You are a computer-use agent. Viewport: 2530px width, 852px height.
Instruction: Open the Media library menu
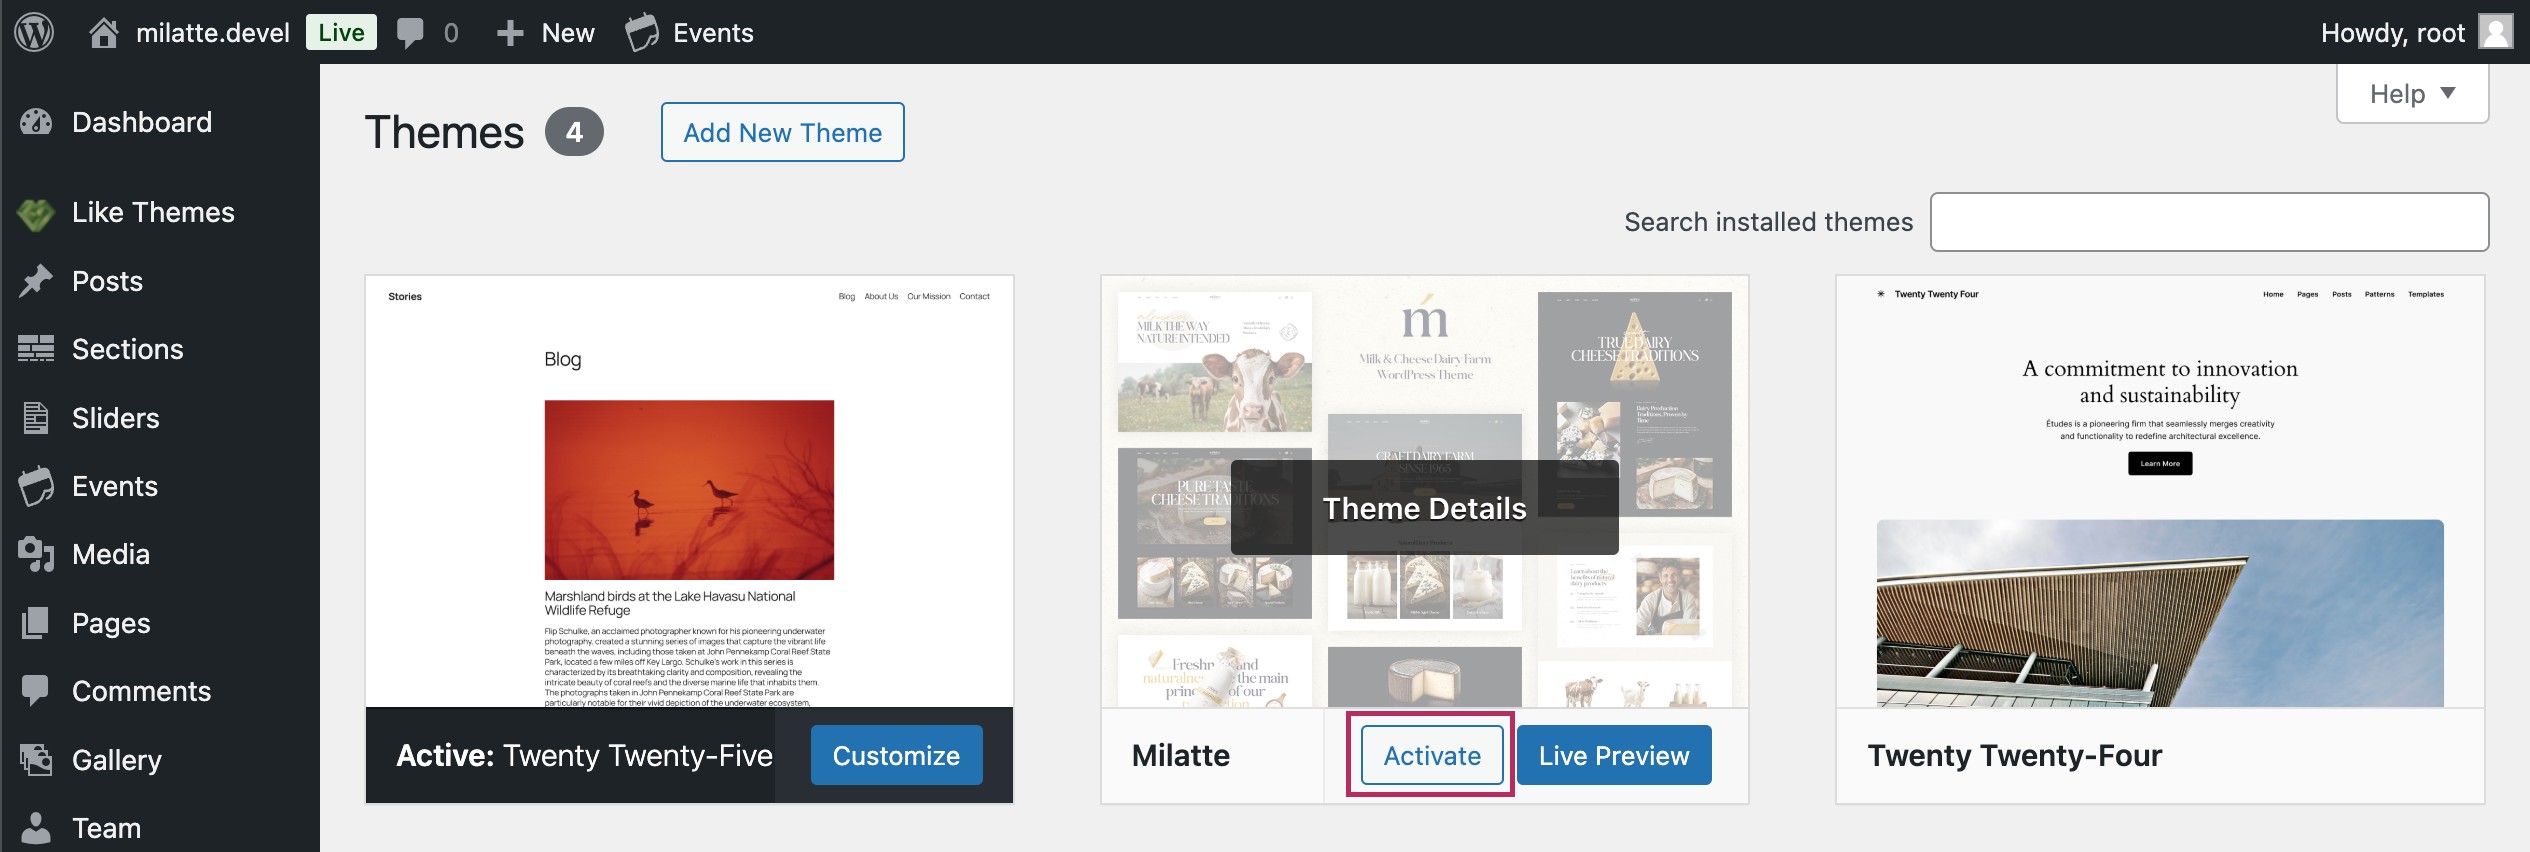(160, 554)
